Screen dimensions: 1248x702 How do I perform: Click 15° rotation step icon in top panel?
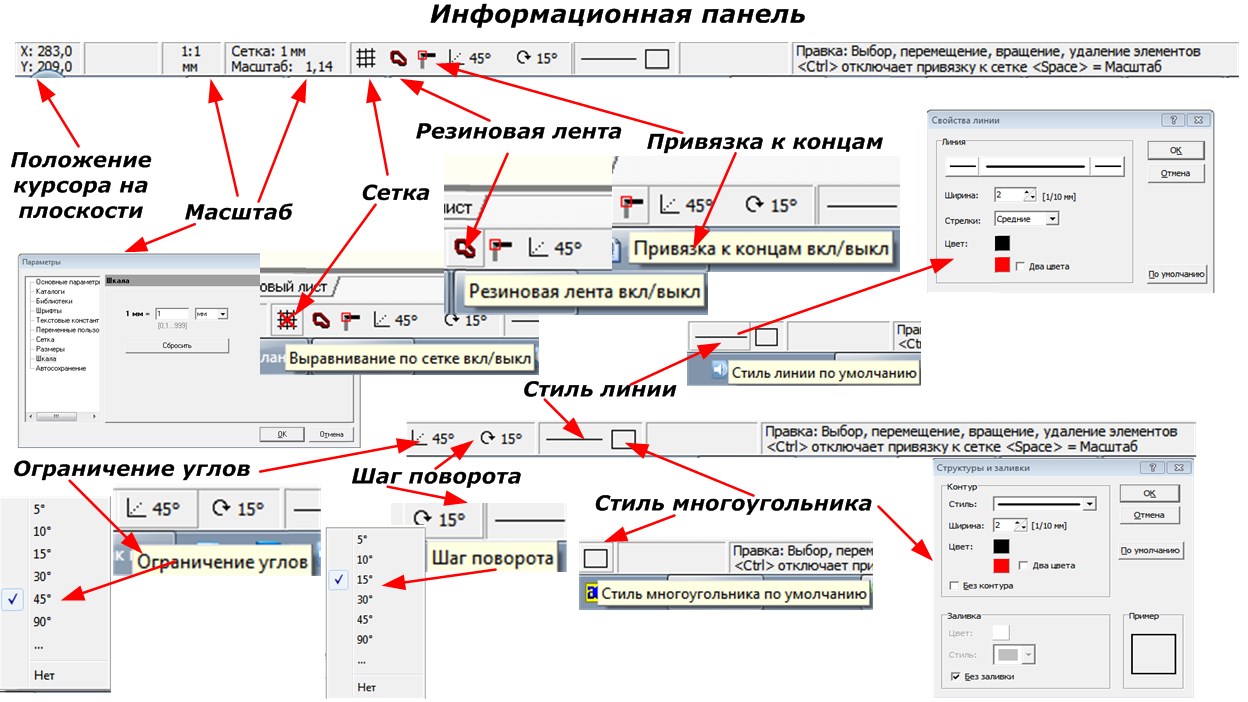click(536, 58)
